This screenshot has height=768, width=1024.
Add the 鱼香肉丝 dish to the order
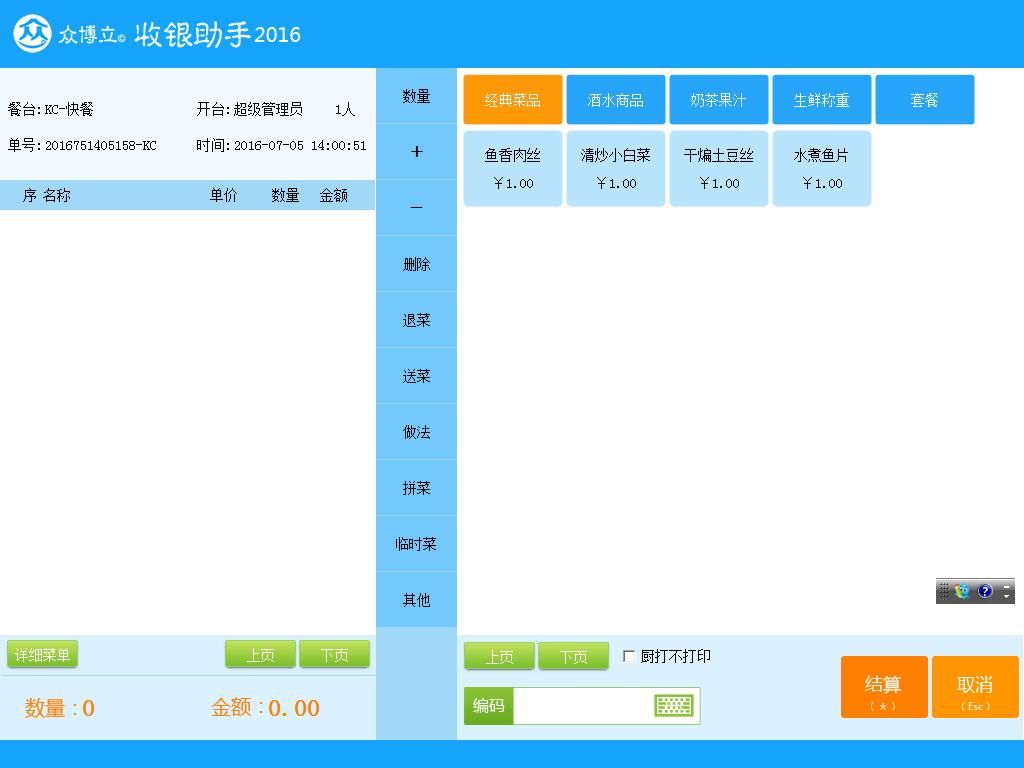[x=513, y=168]
